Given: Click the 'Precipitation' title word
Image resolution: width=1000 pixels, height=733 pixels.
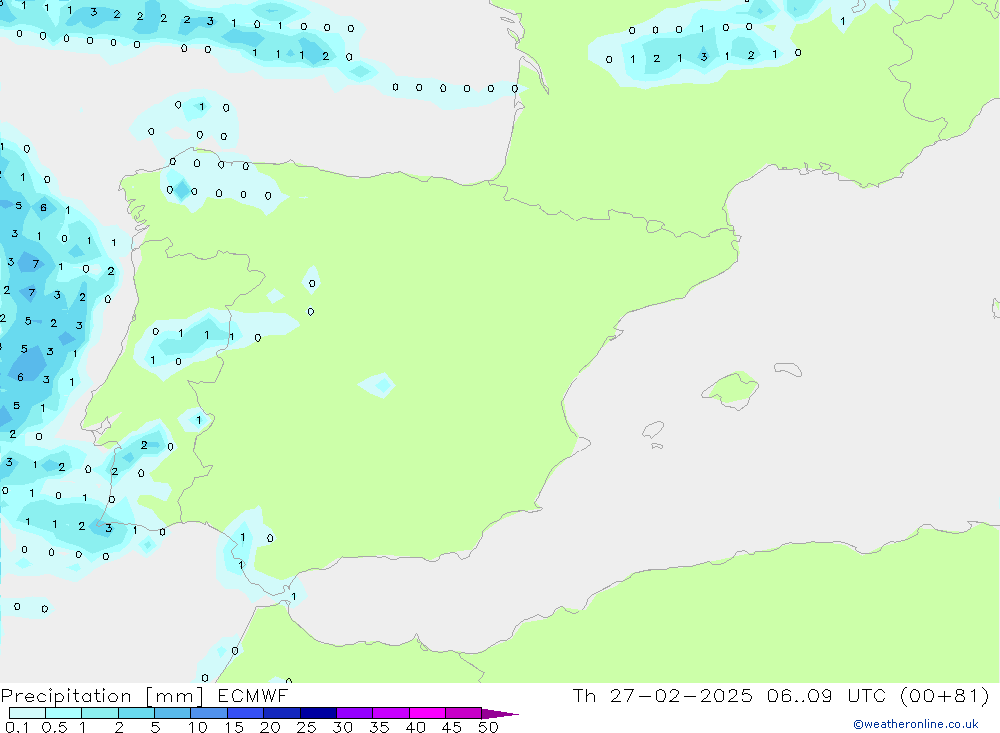Looking at the screenshot, I should coord(66,696).
